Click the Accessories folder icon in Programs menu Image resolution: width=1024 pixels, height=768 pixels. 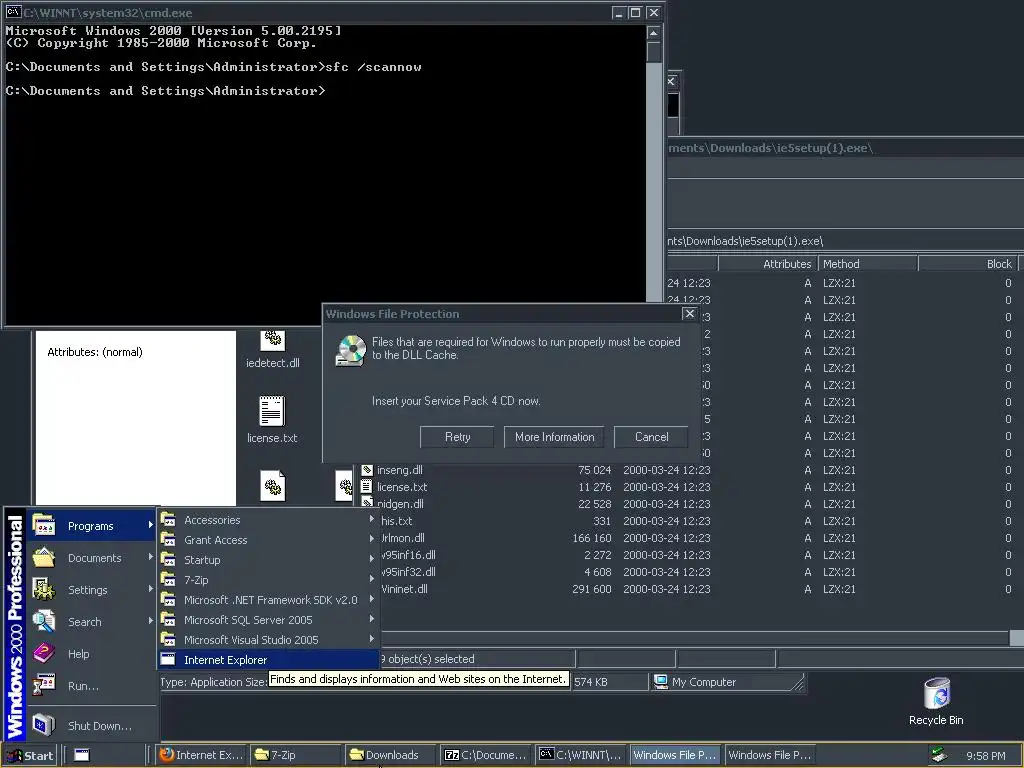coord(168,520)
